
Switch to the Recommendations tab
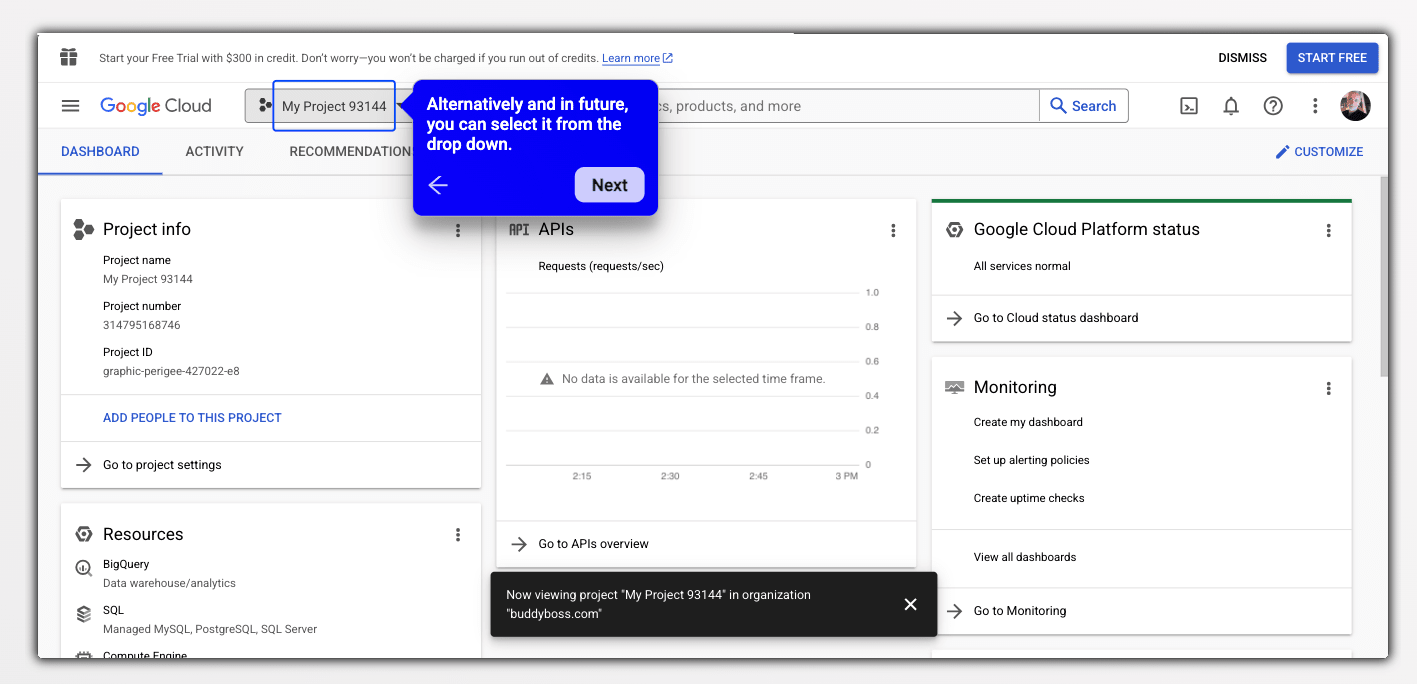[x=350, y=152]
